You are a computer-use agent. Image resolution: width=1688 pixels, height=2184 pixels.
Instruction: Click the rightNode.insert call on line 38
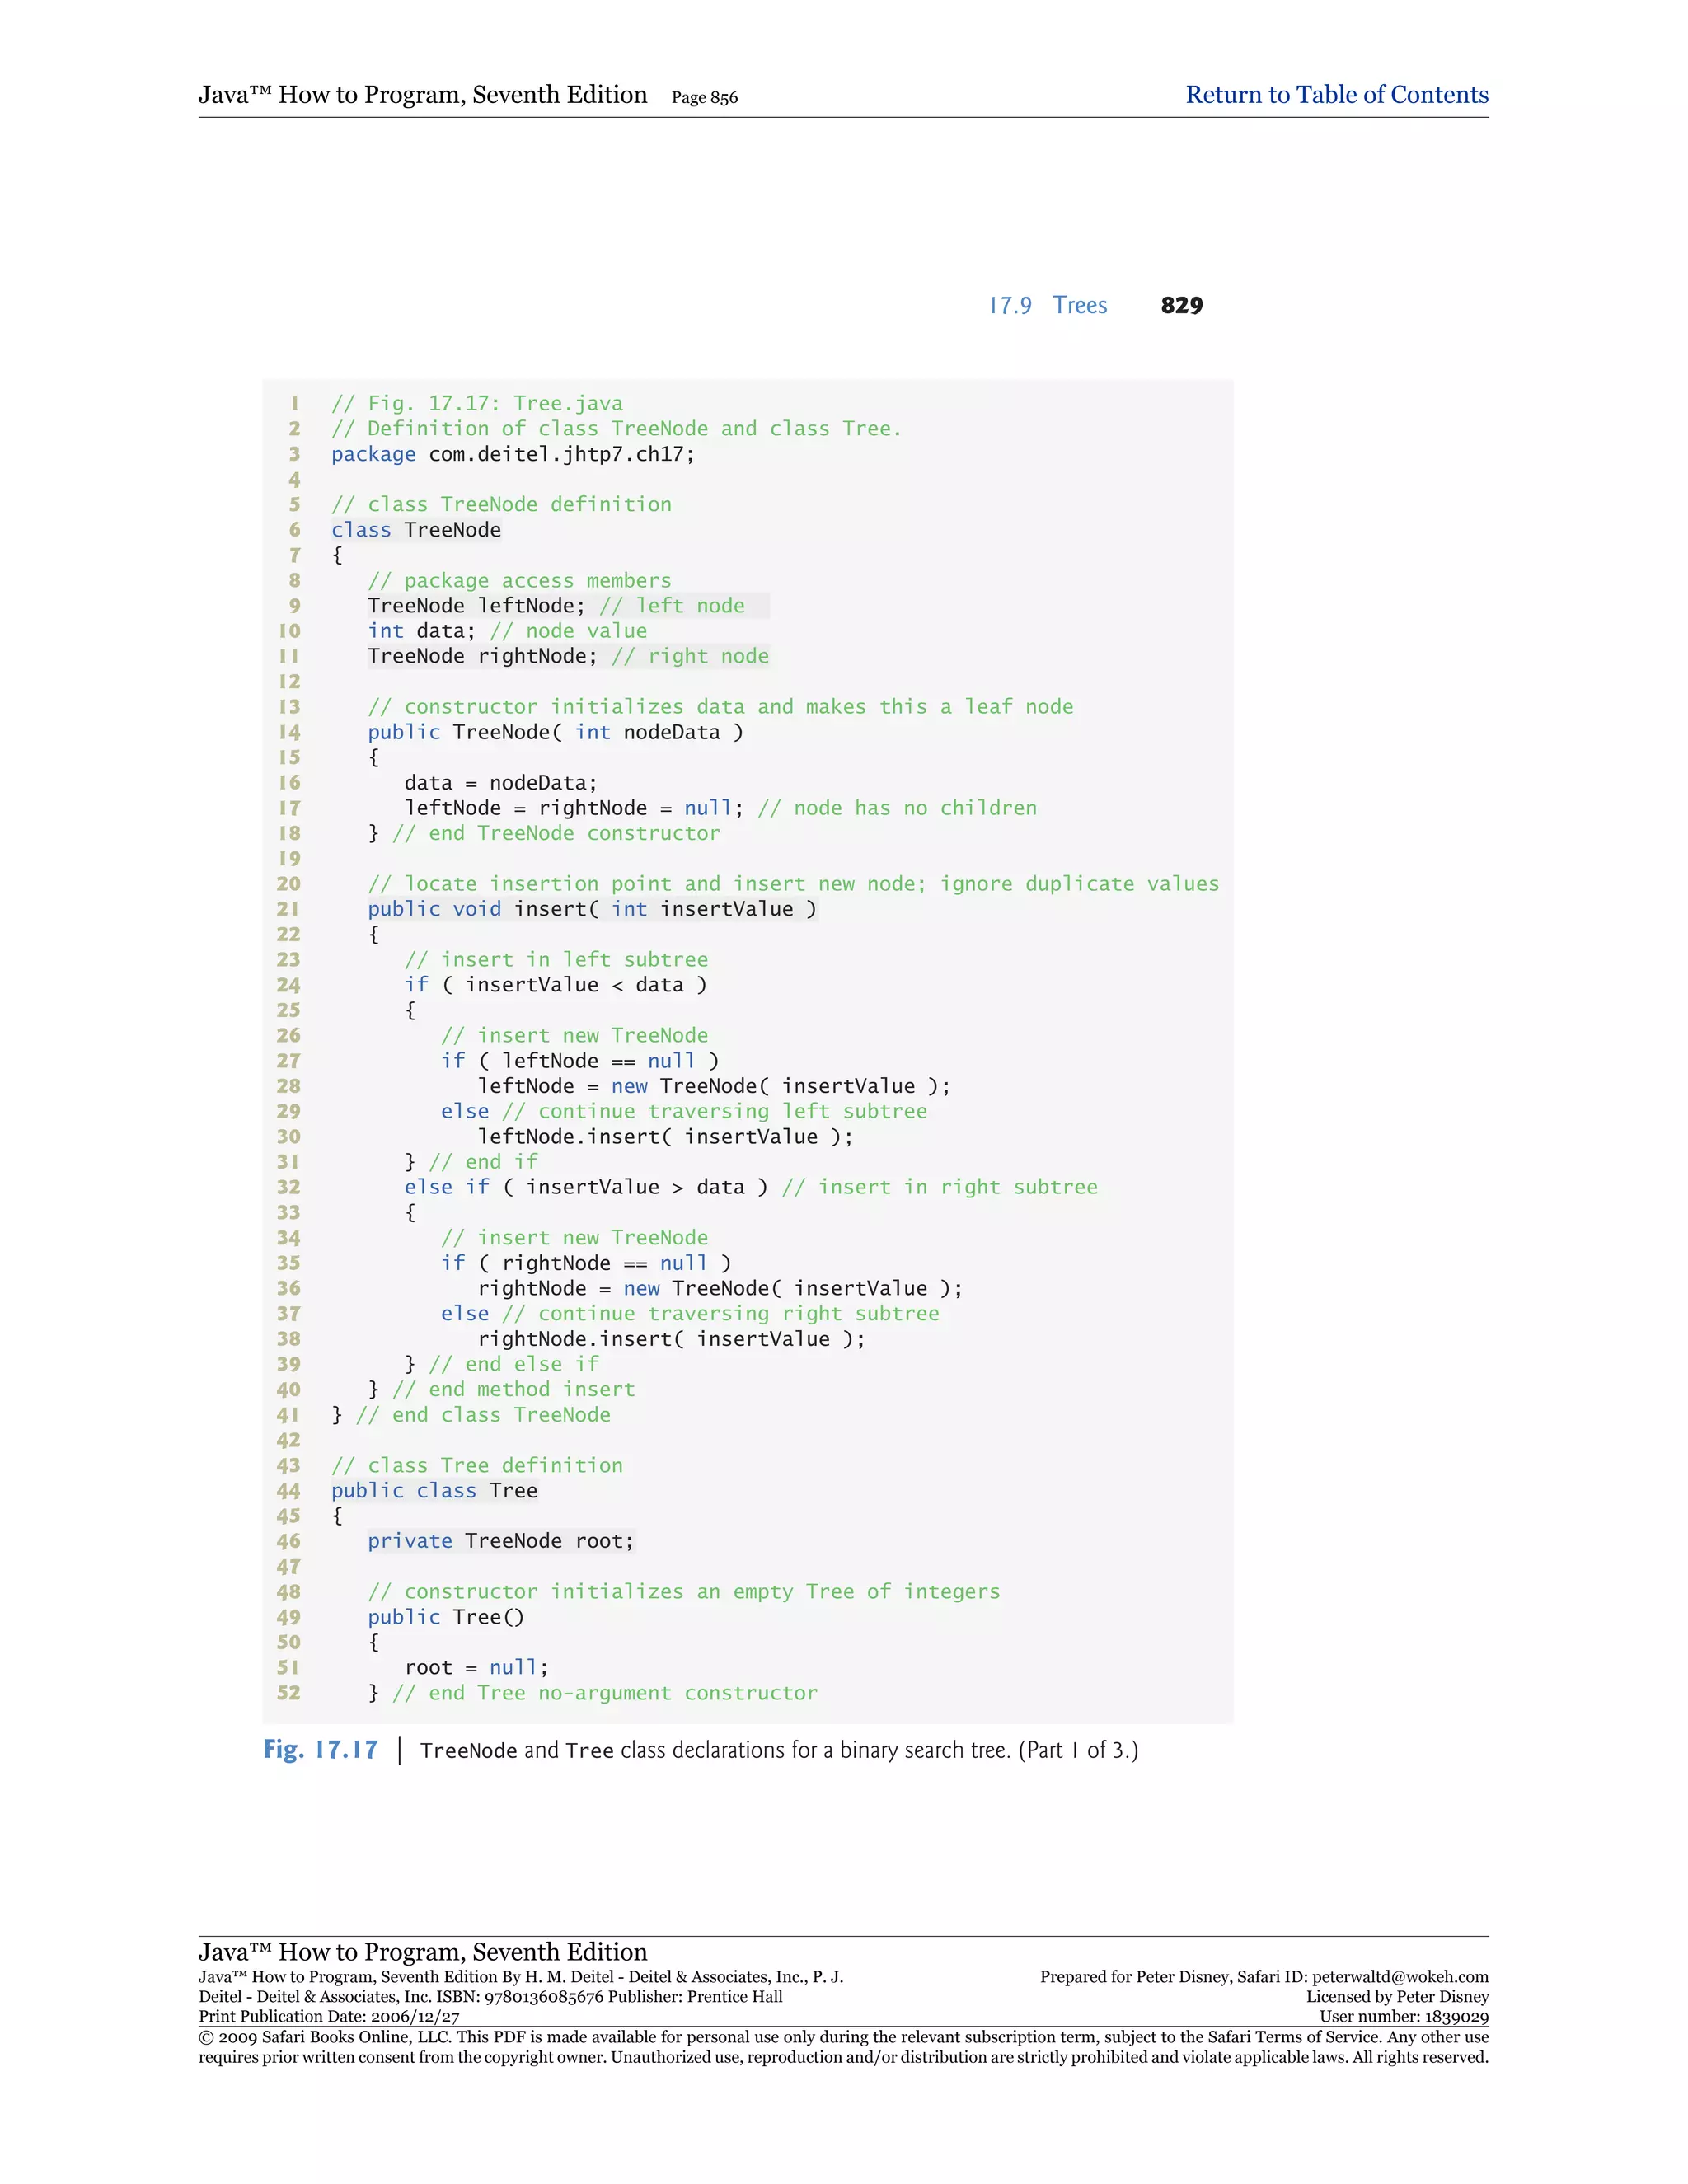coord(670,1339)
